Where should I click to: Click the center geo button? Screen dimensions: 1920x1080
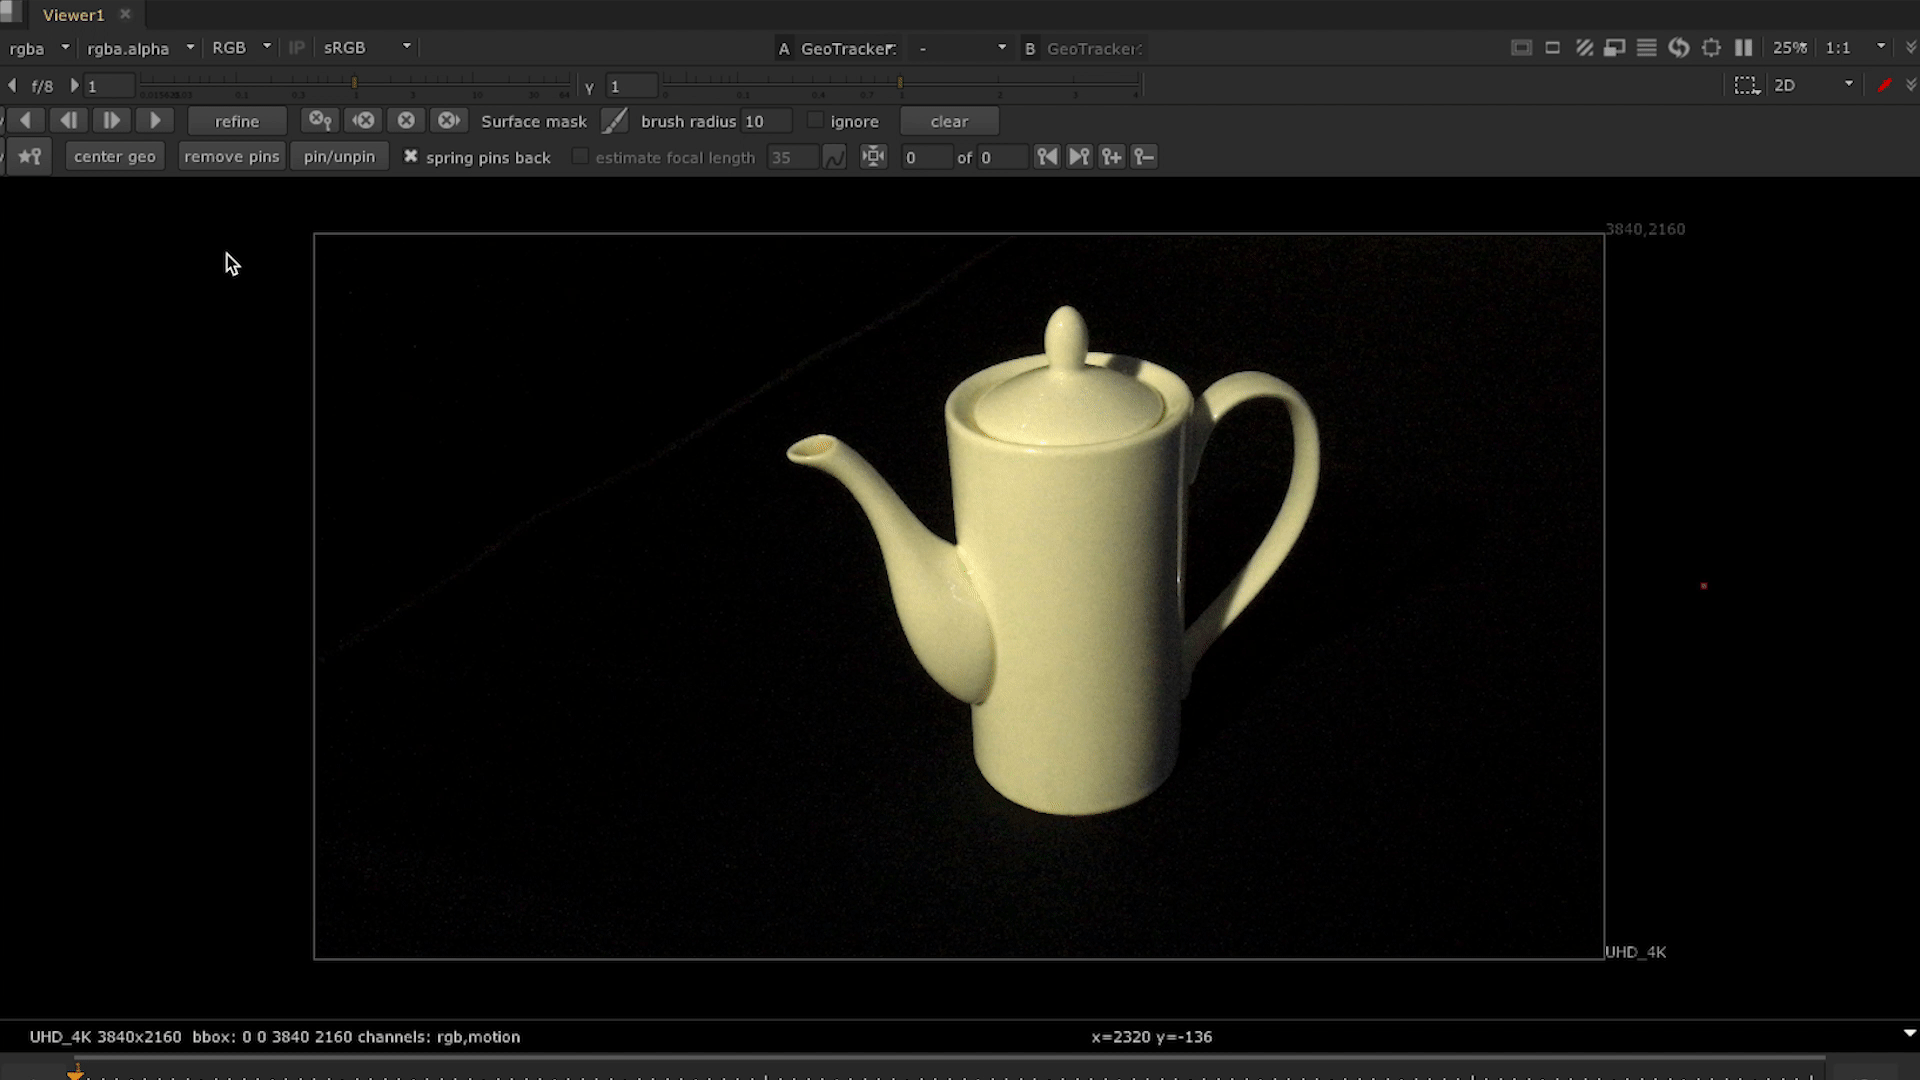[x=114, y=157]
